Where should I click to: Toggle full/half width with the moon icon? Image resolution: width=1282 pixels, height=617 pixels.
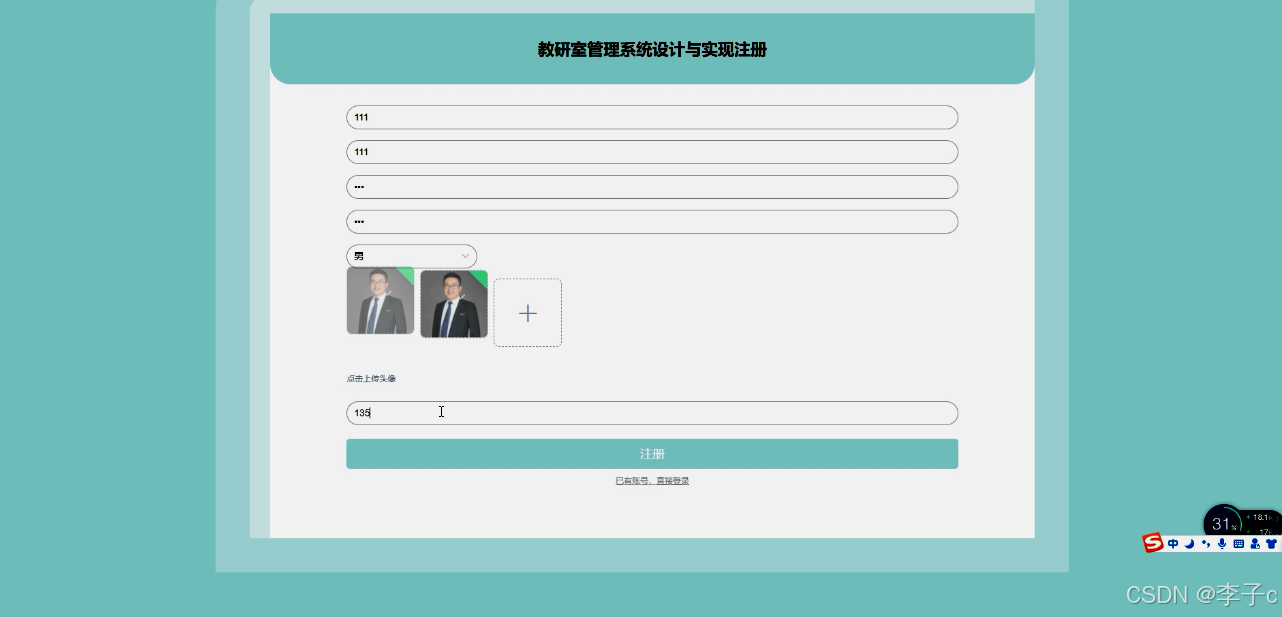[1189, 543]
